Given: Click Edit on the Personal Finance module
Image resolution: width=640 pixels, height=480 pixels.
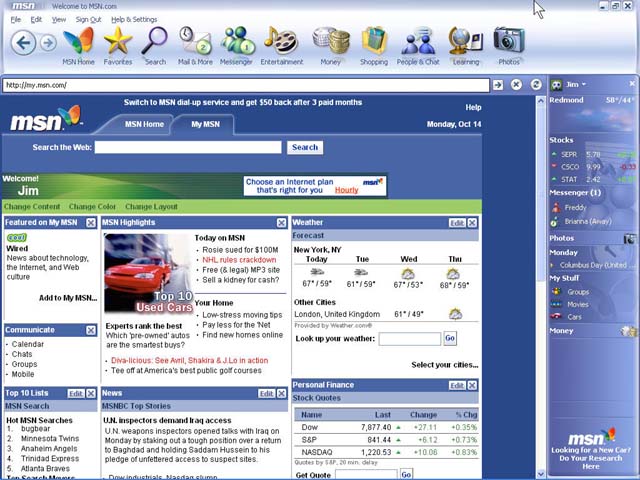Looking at the screenshot, I should 457,385.
